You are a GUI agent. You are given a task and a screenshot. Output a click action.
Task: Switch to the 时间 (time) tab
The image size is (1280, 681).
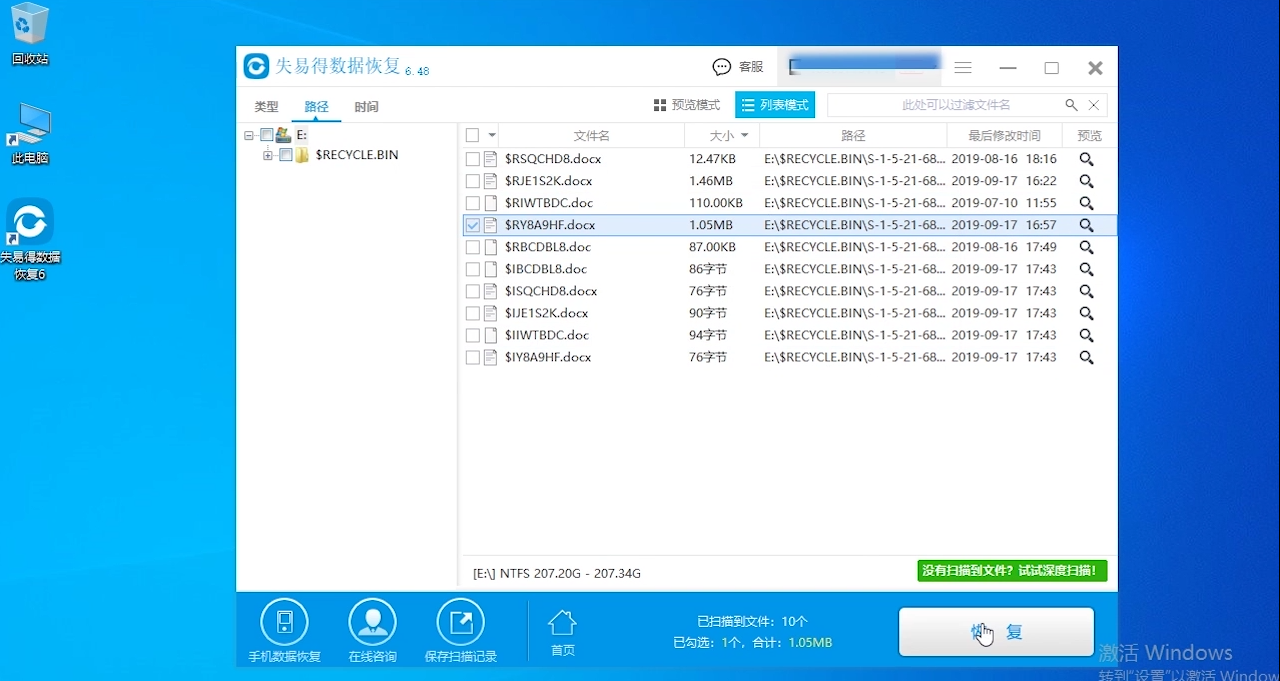click(x=366, y=107)
